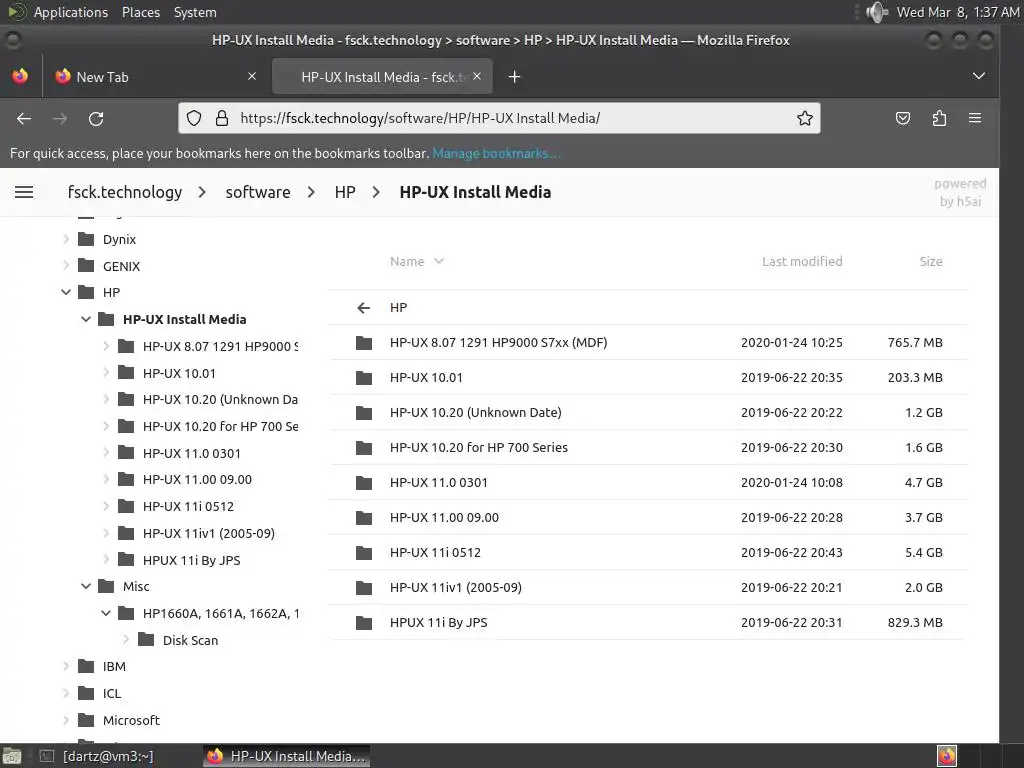Expand the Microsoft tree node
The height and width of the screenshot is (768, 1024).
66,720
